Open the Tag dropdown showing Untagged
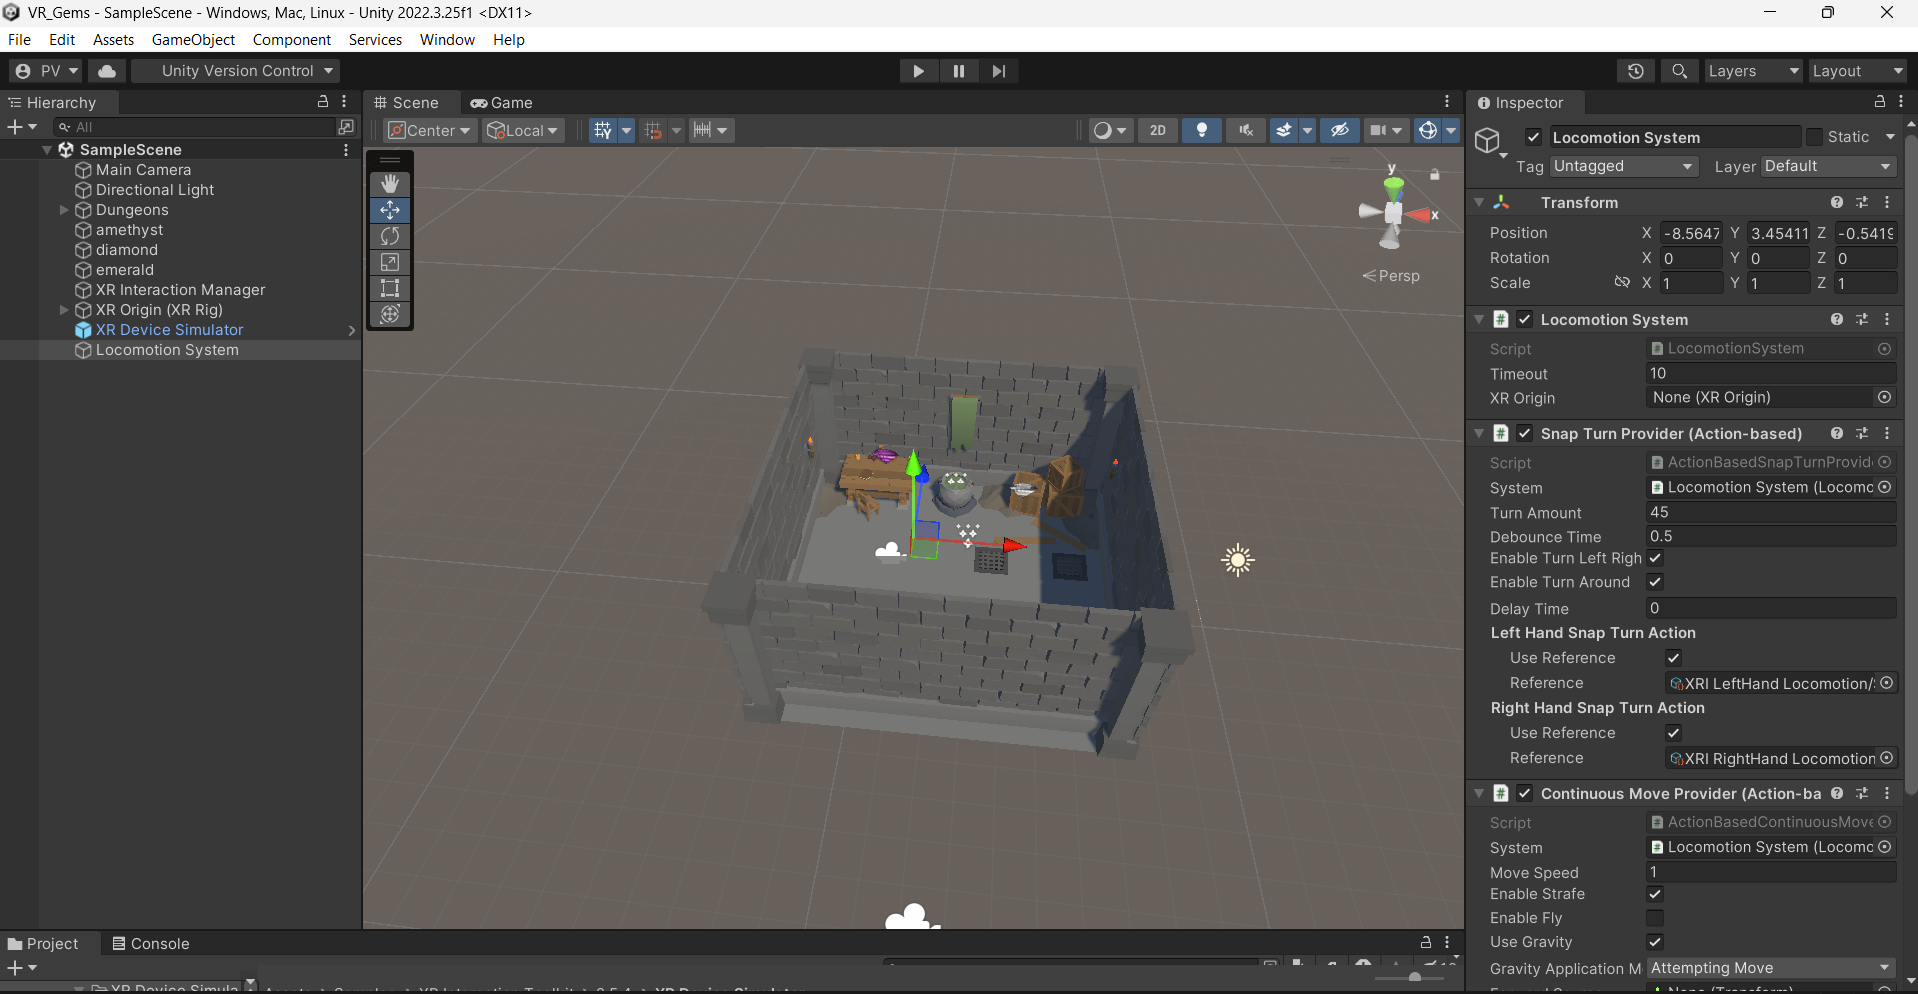Viewport: 1918px width, 994px height. 1623,166
